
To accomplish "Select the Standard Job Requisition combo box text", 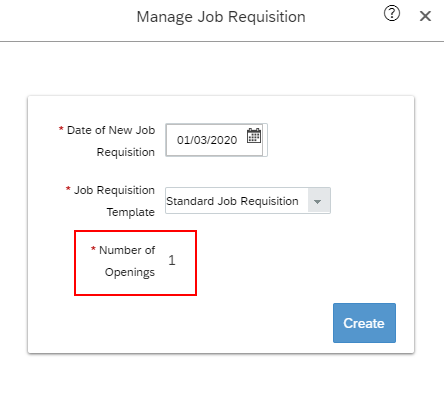I will click(232, 201).
